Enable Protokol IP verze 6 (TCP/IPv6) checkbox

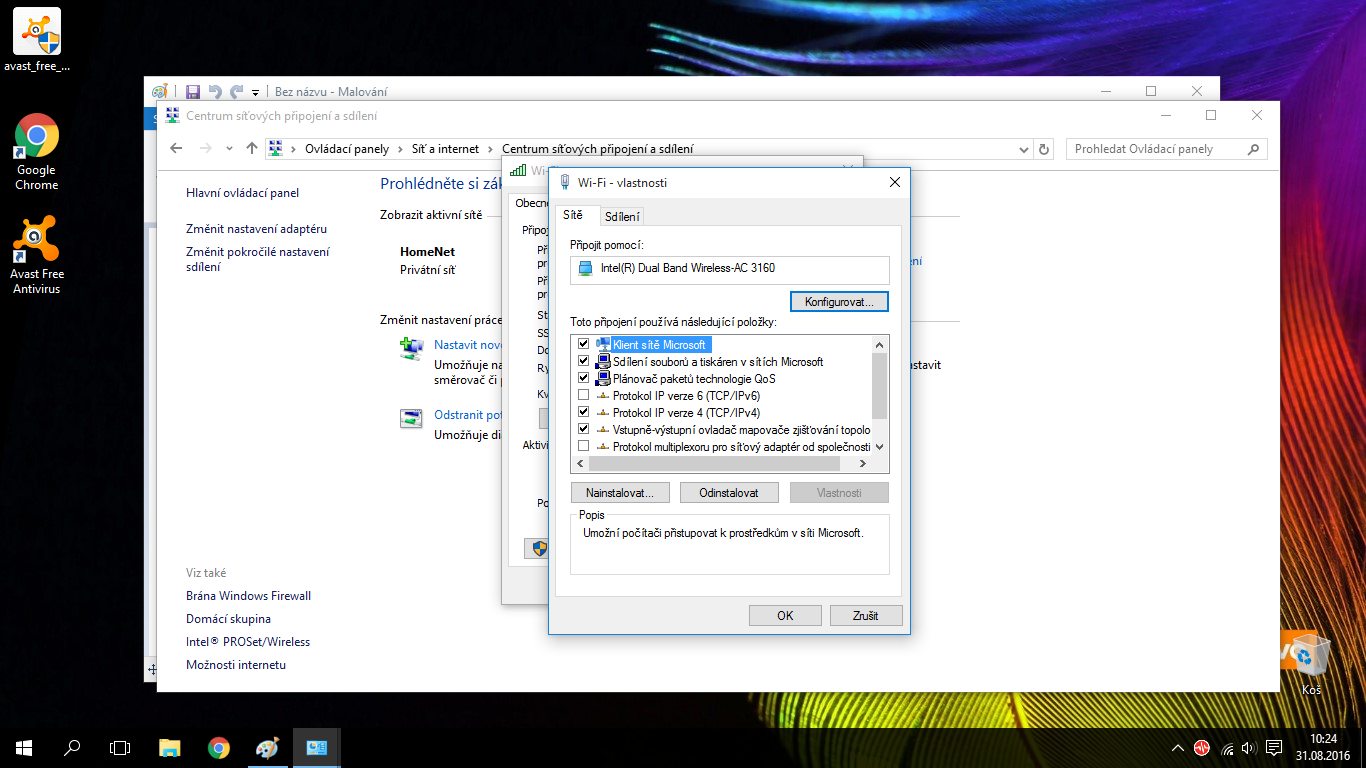pos(584,396)
